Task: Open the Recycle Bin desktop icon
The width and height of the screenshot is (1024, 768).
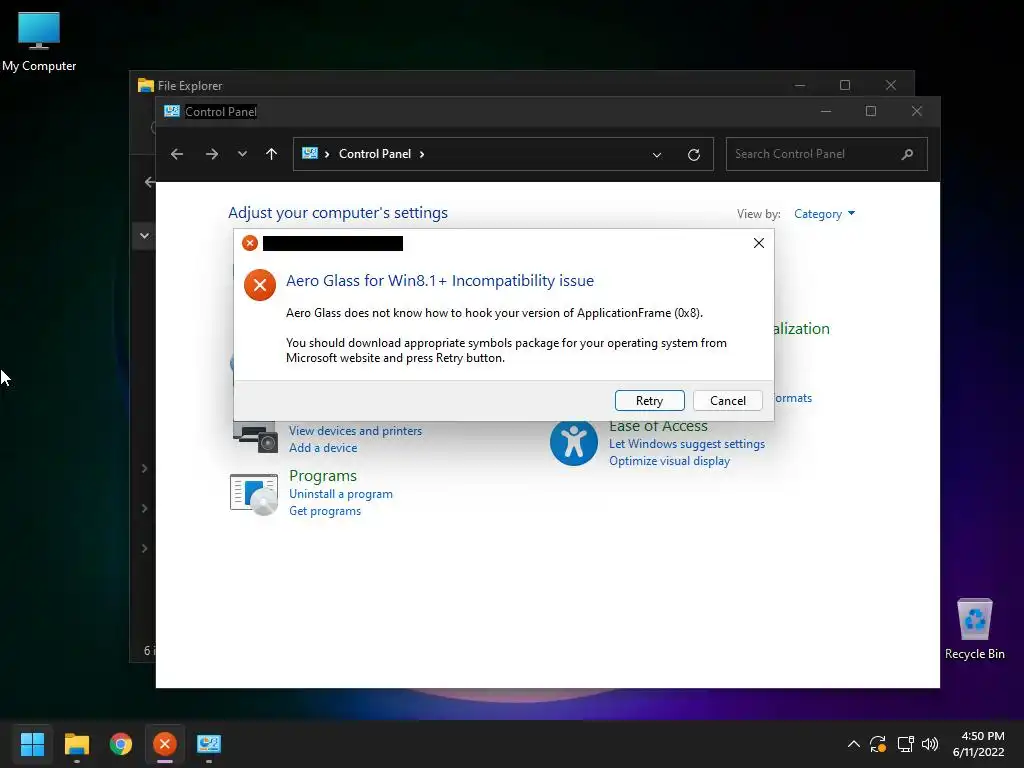Action: click(974, 629)
